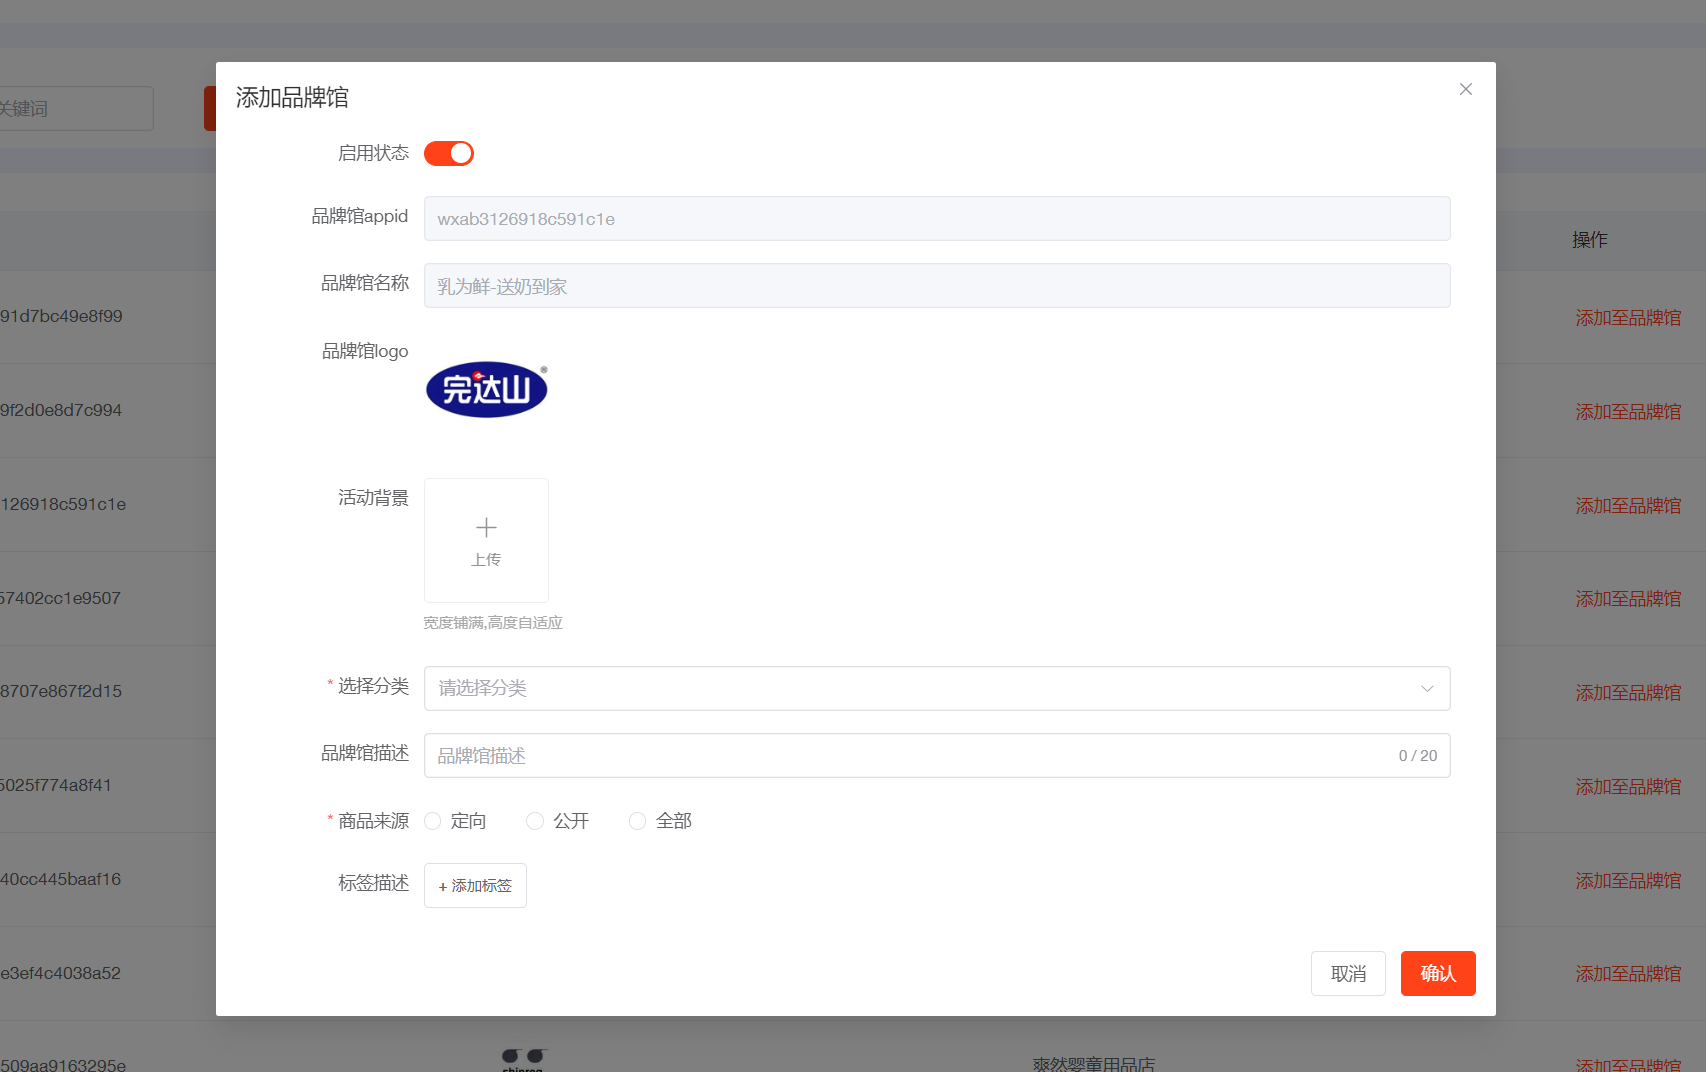
Task: Click the 品牌馆appid input field
Action: tap(936, 219)
